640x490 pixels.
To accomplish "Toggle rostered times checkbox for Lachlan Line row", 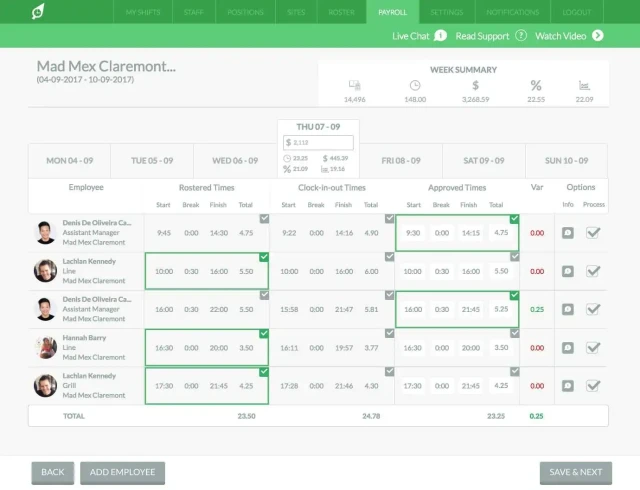I will (264, 257).
